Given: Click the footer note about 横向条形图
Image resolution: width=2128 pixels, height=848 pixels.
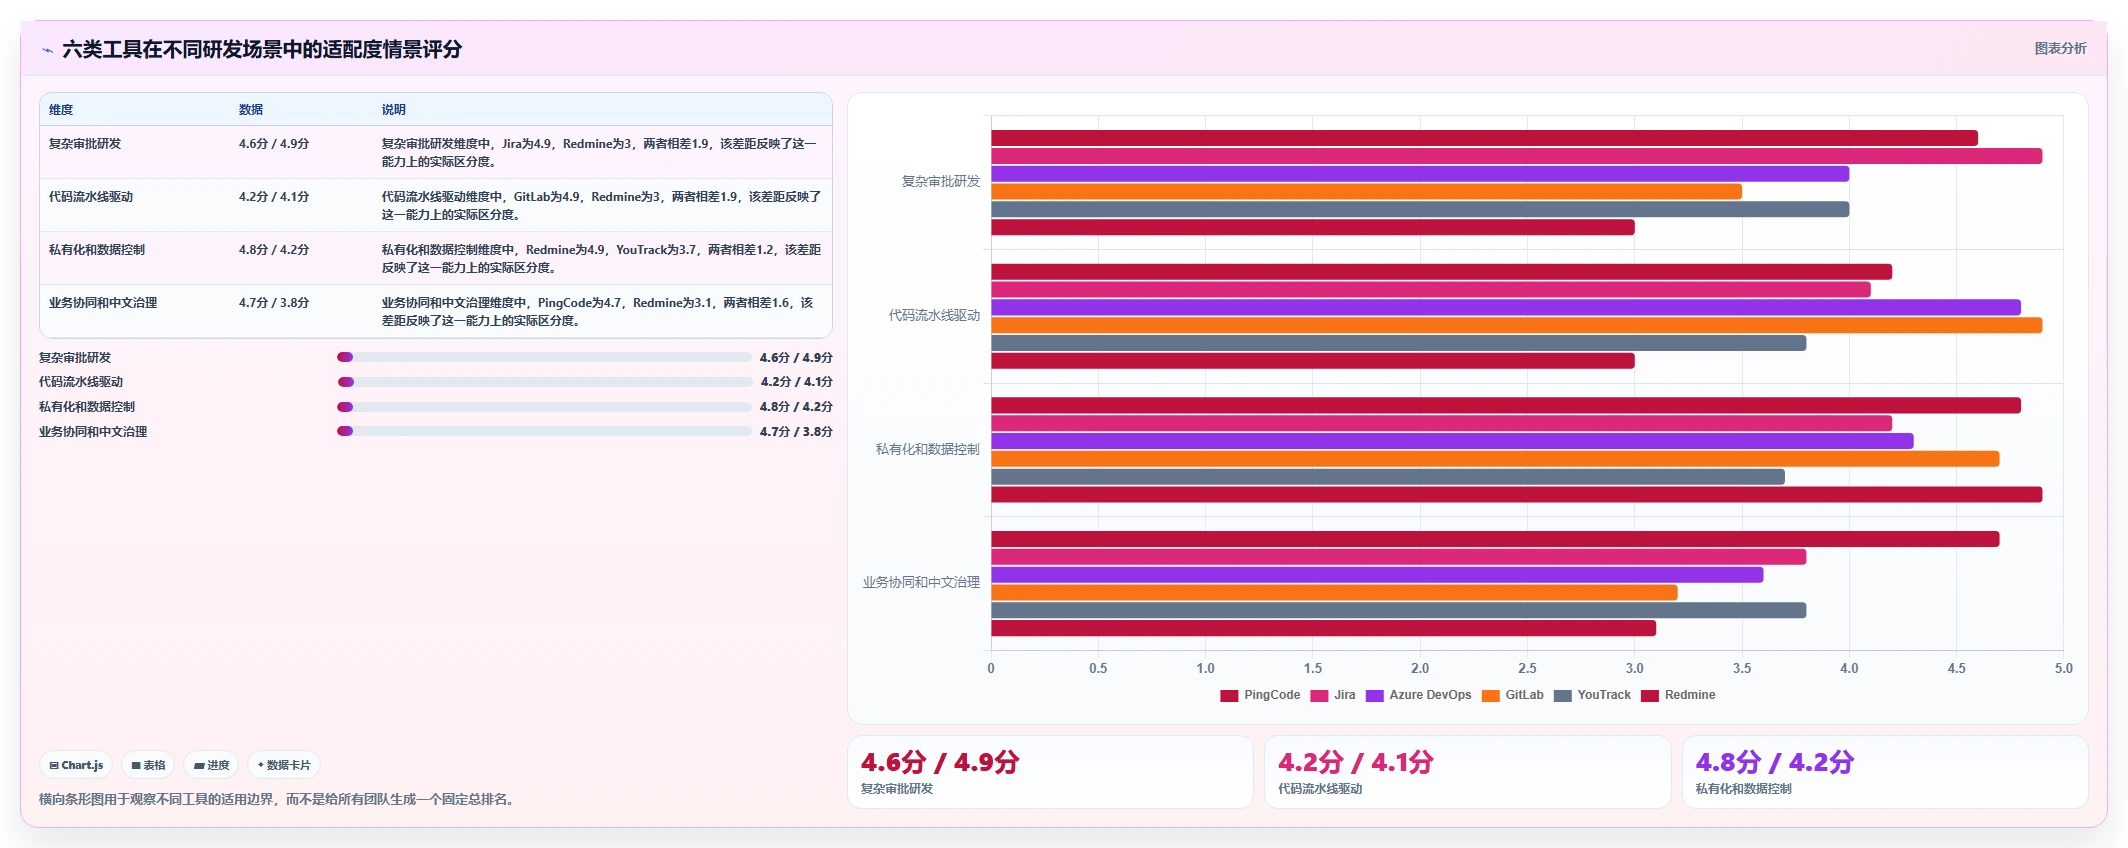Looking at the screenshot, I should (x=279, y=800).
